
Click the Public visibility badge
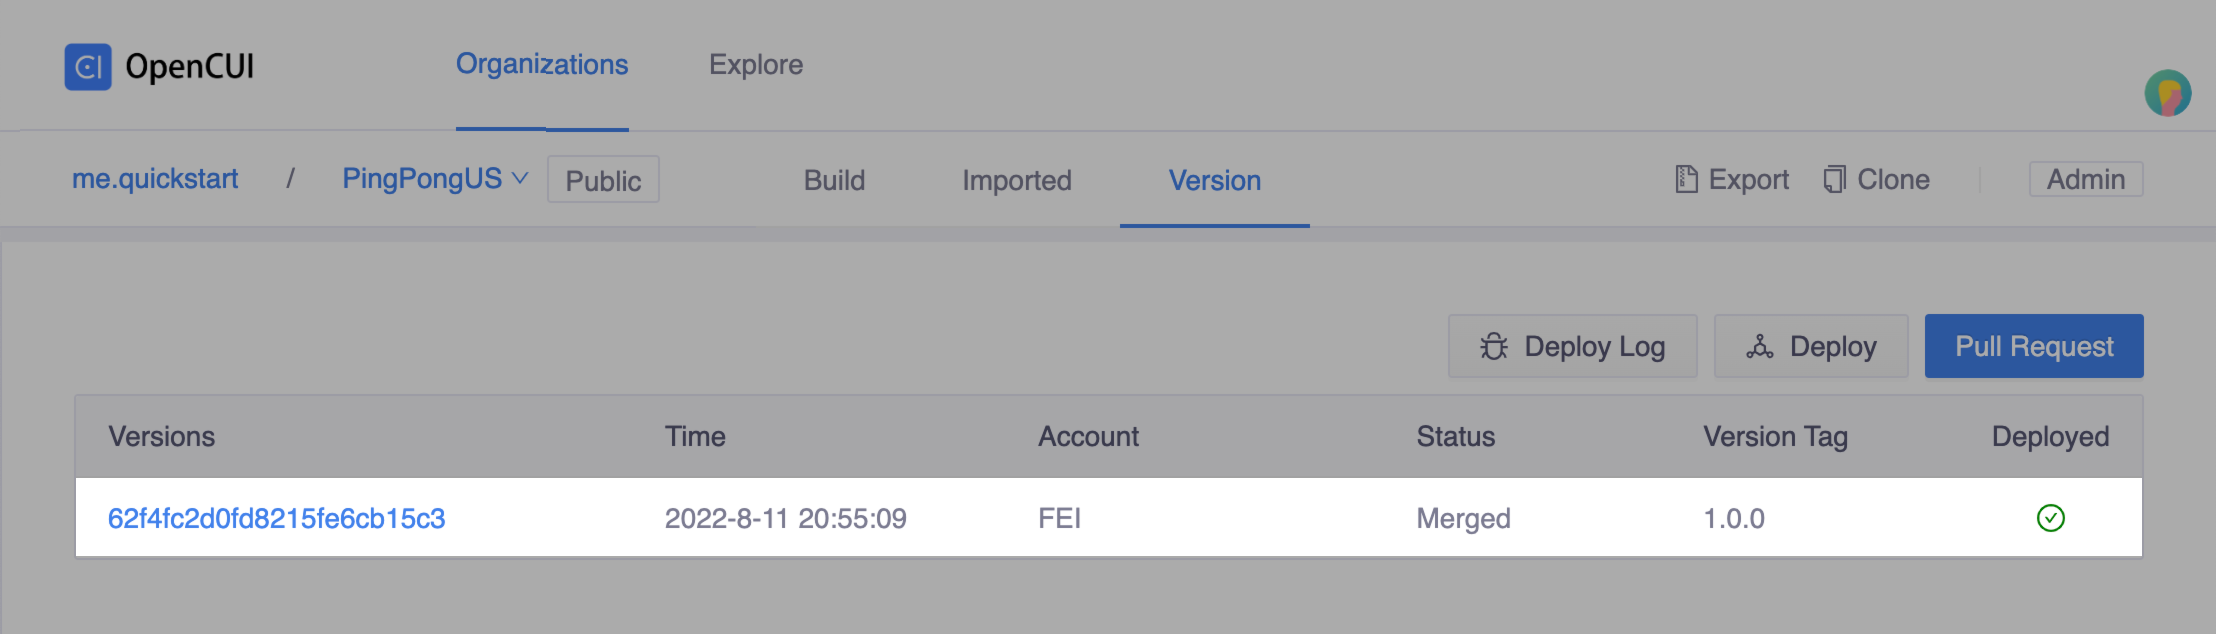pyautogui.click(x=602, y=180)
